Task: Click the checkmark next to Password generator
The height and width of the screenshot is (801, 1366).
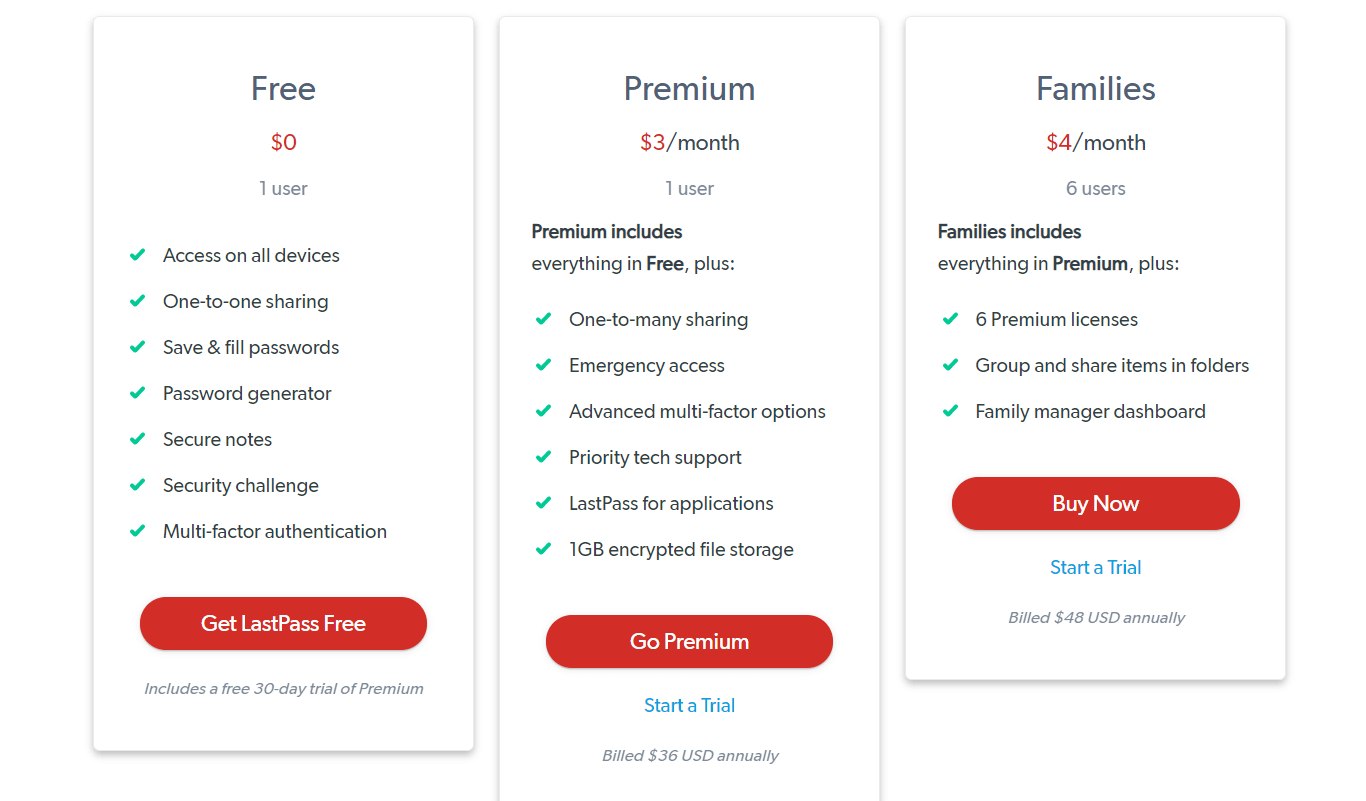Action: coord(138,393)
